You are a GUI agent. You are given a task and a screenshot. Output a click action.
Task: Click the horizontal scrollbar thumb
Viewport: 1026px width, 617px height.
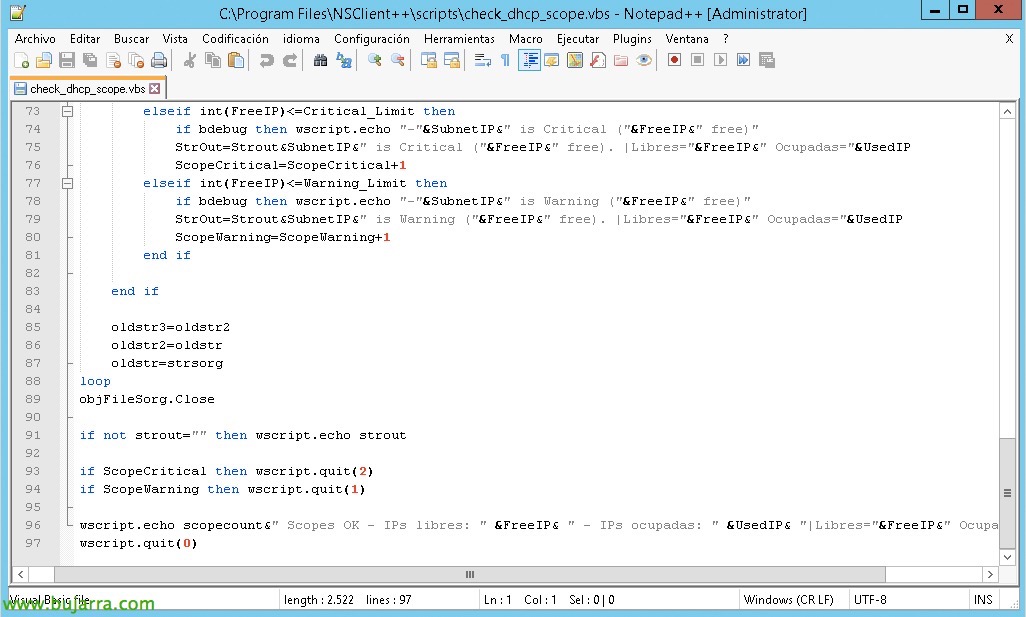point(470,574)
